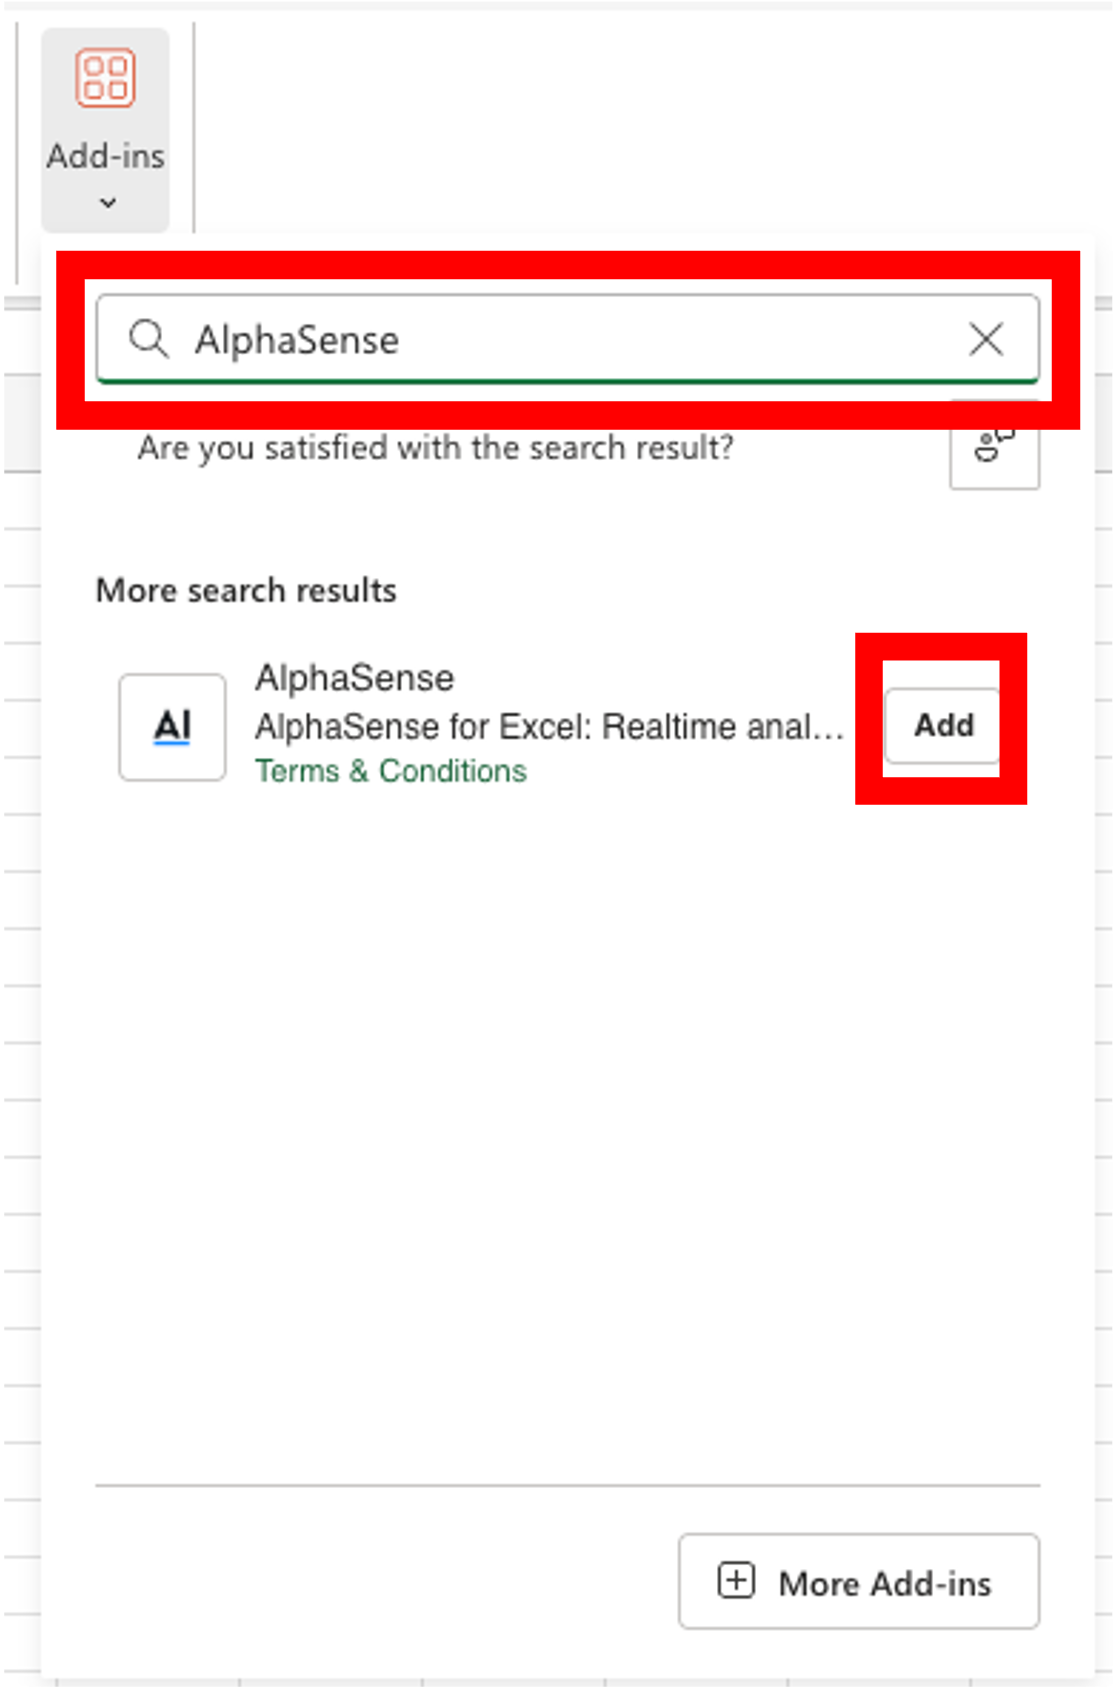Image resolution: width=1113 pixels, height=1691 pixels.
Task: Click the satisfied with search result prompt
Action: click(435, 448)
